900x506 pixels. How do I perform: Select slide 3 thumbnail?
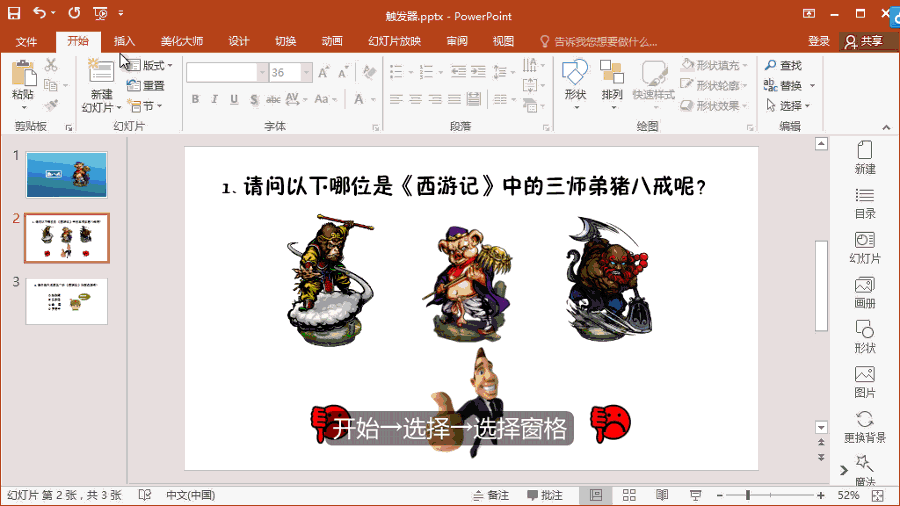(67, 301)
